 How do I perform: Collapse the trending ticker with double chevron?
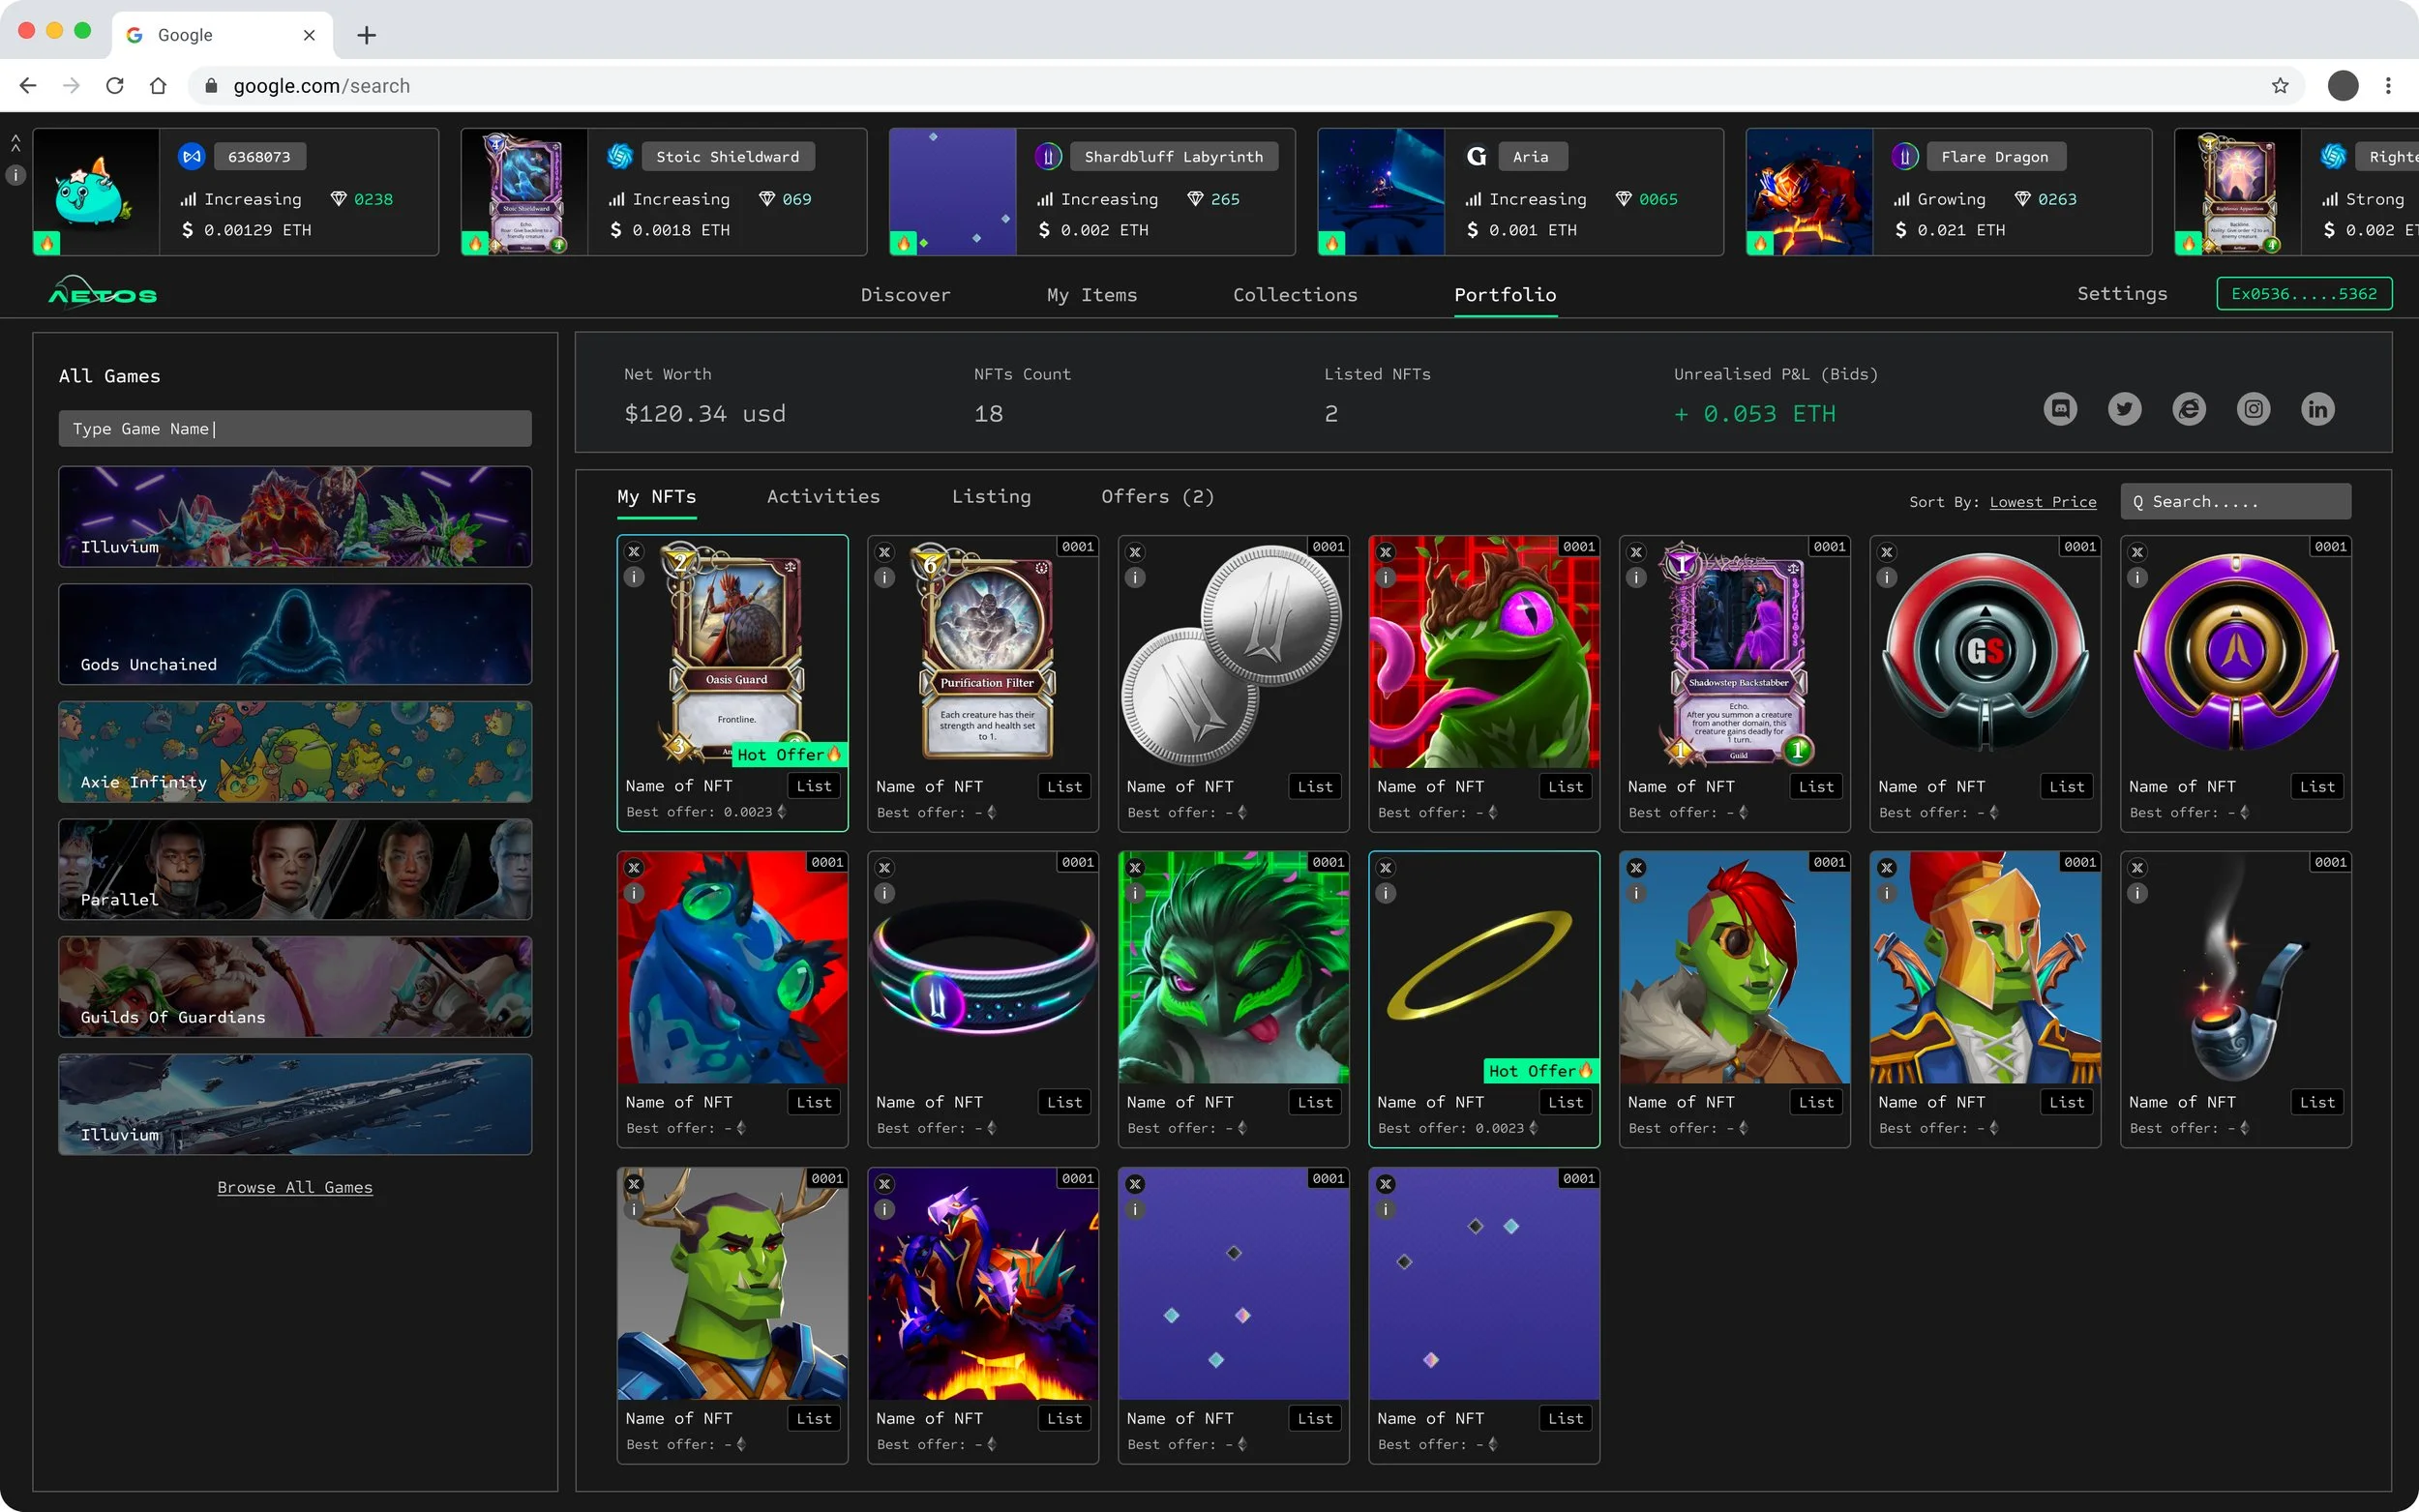pos(16,143)
